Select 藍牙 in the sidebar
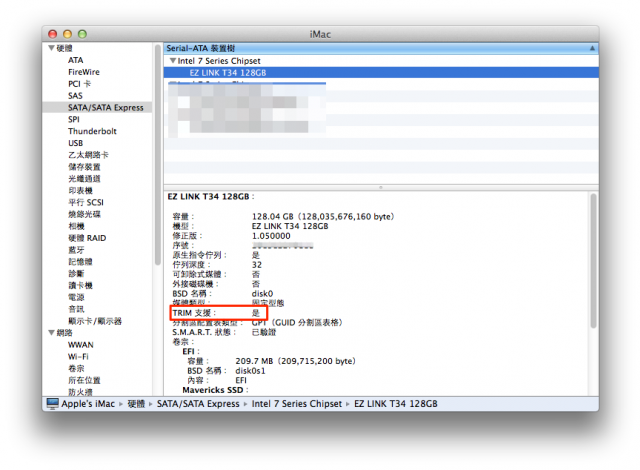The width and height of the screenshot is (640, 470). pos(76,250)
